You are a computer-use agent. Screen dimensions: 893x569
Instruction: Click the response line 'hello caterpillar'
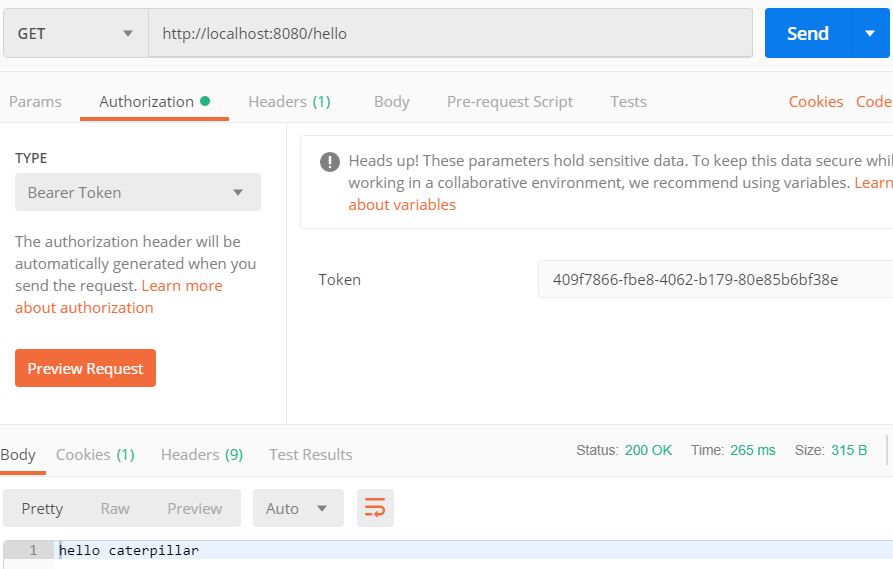pyautogui.click(x=129, y=550)
